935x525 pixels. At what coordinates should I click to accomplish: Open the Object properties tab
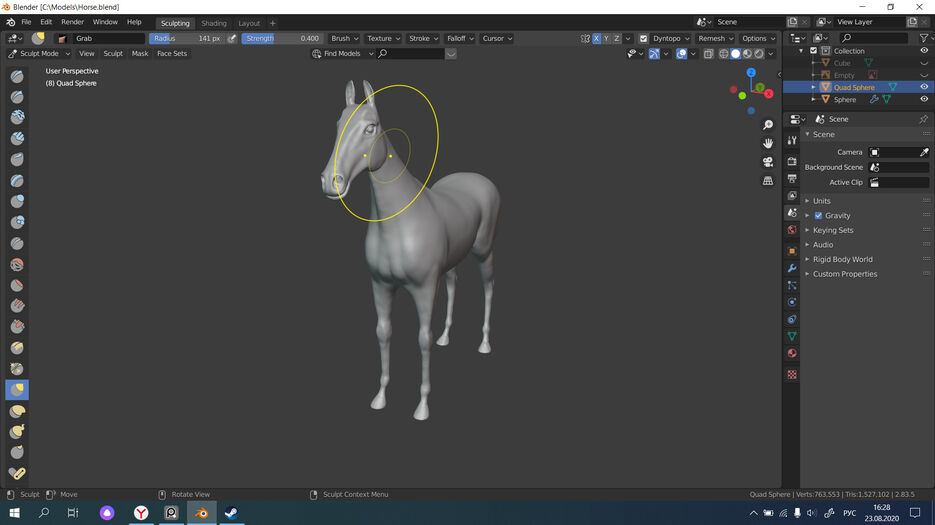pyautogui.click(x=792, y=251)
